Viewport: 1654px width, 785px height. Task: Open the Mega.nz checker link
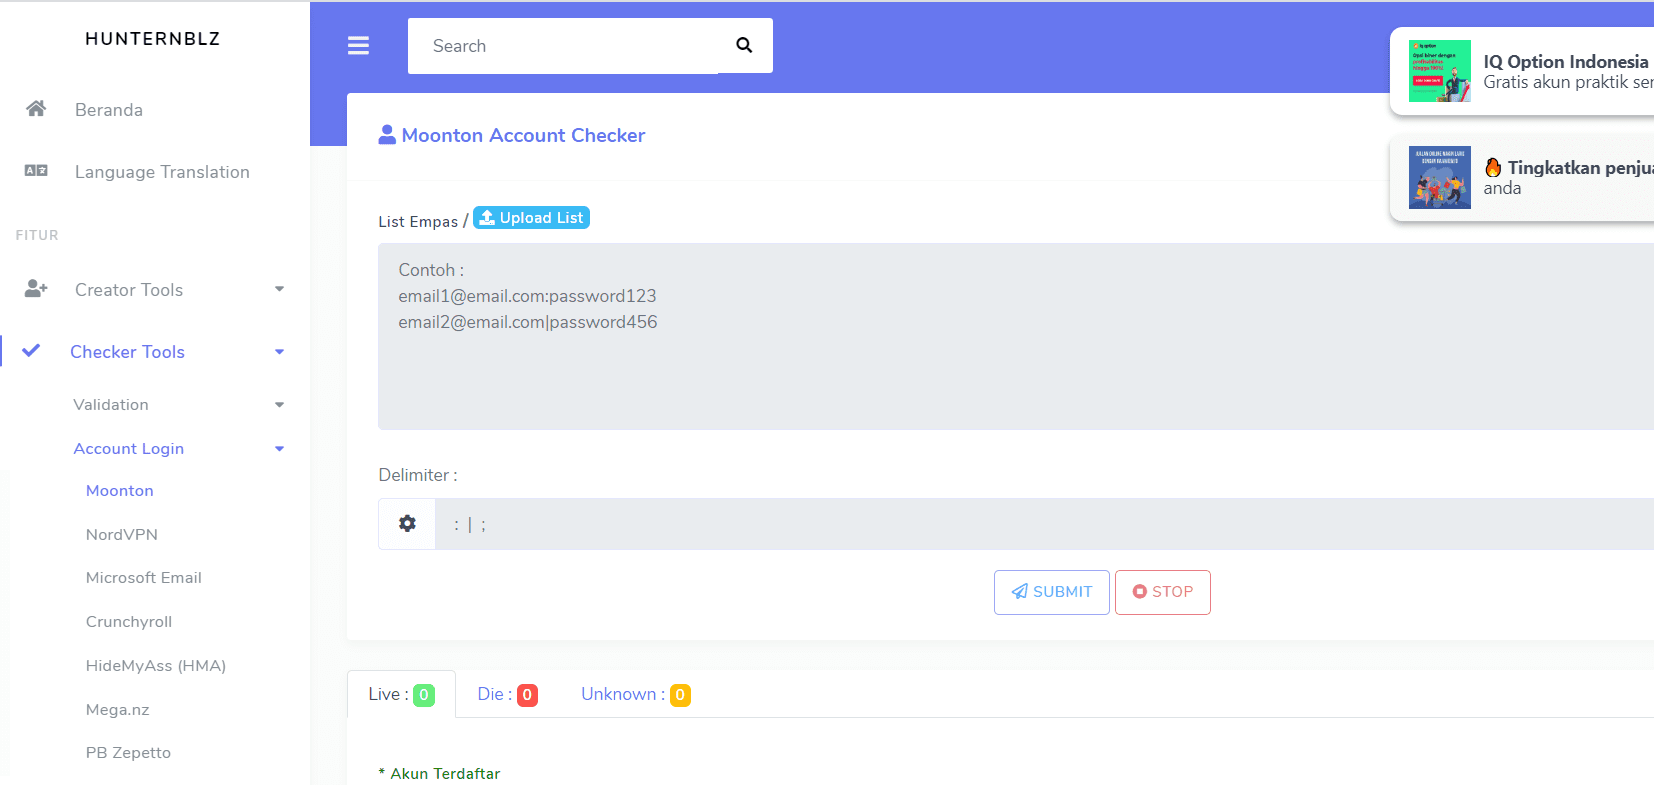pyautogui.click(x=118, y=710)
